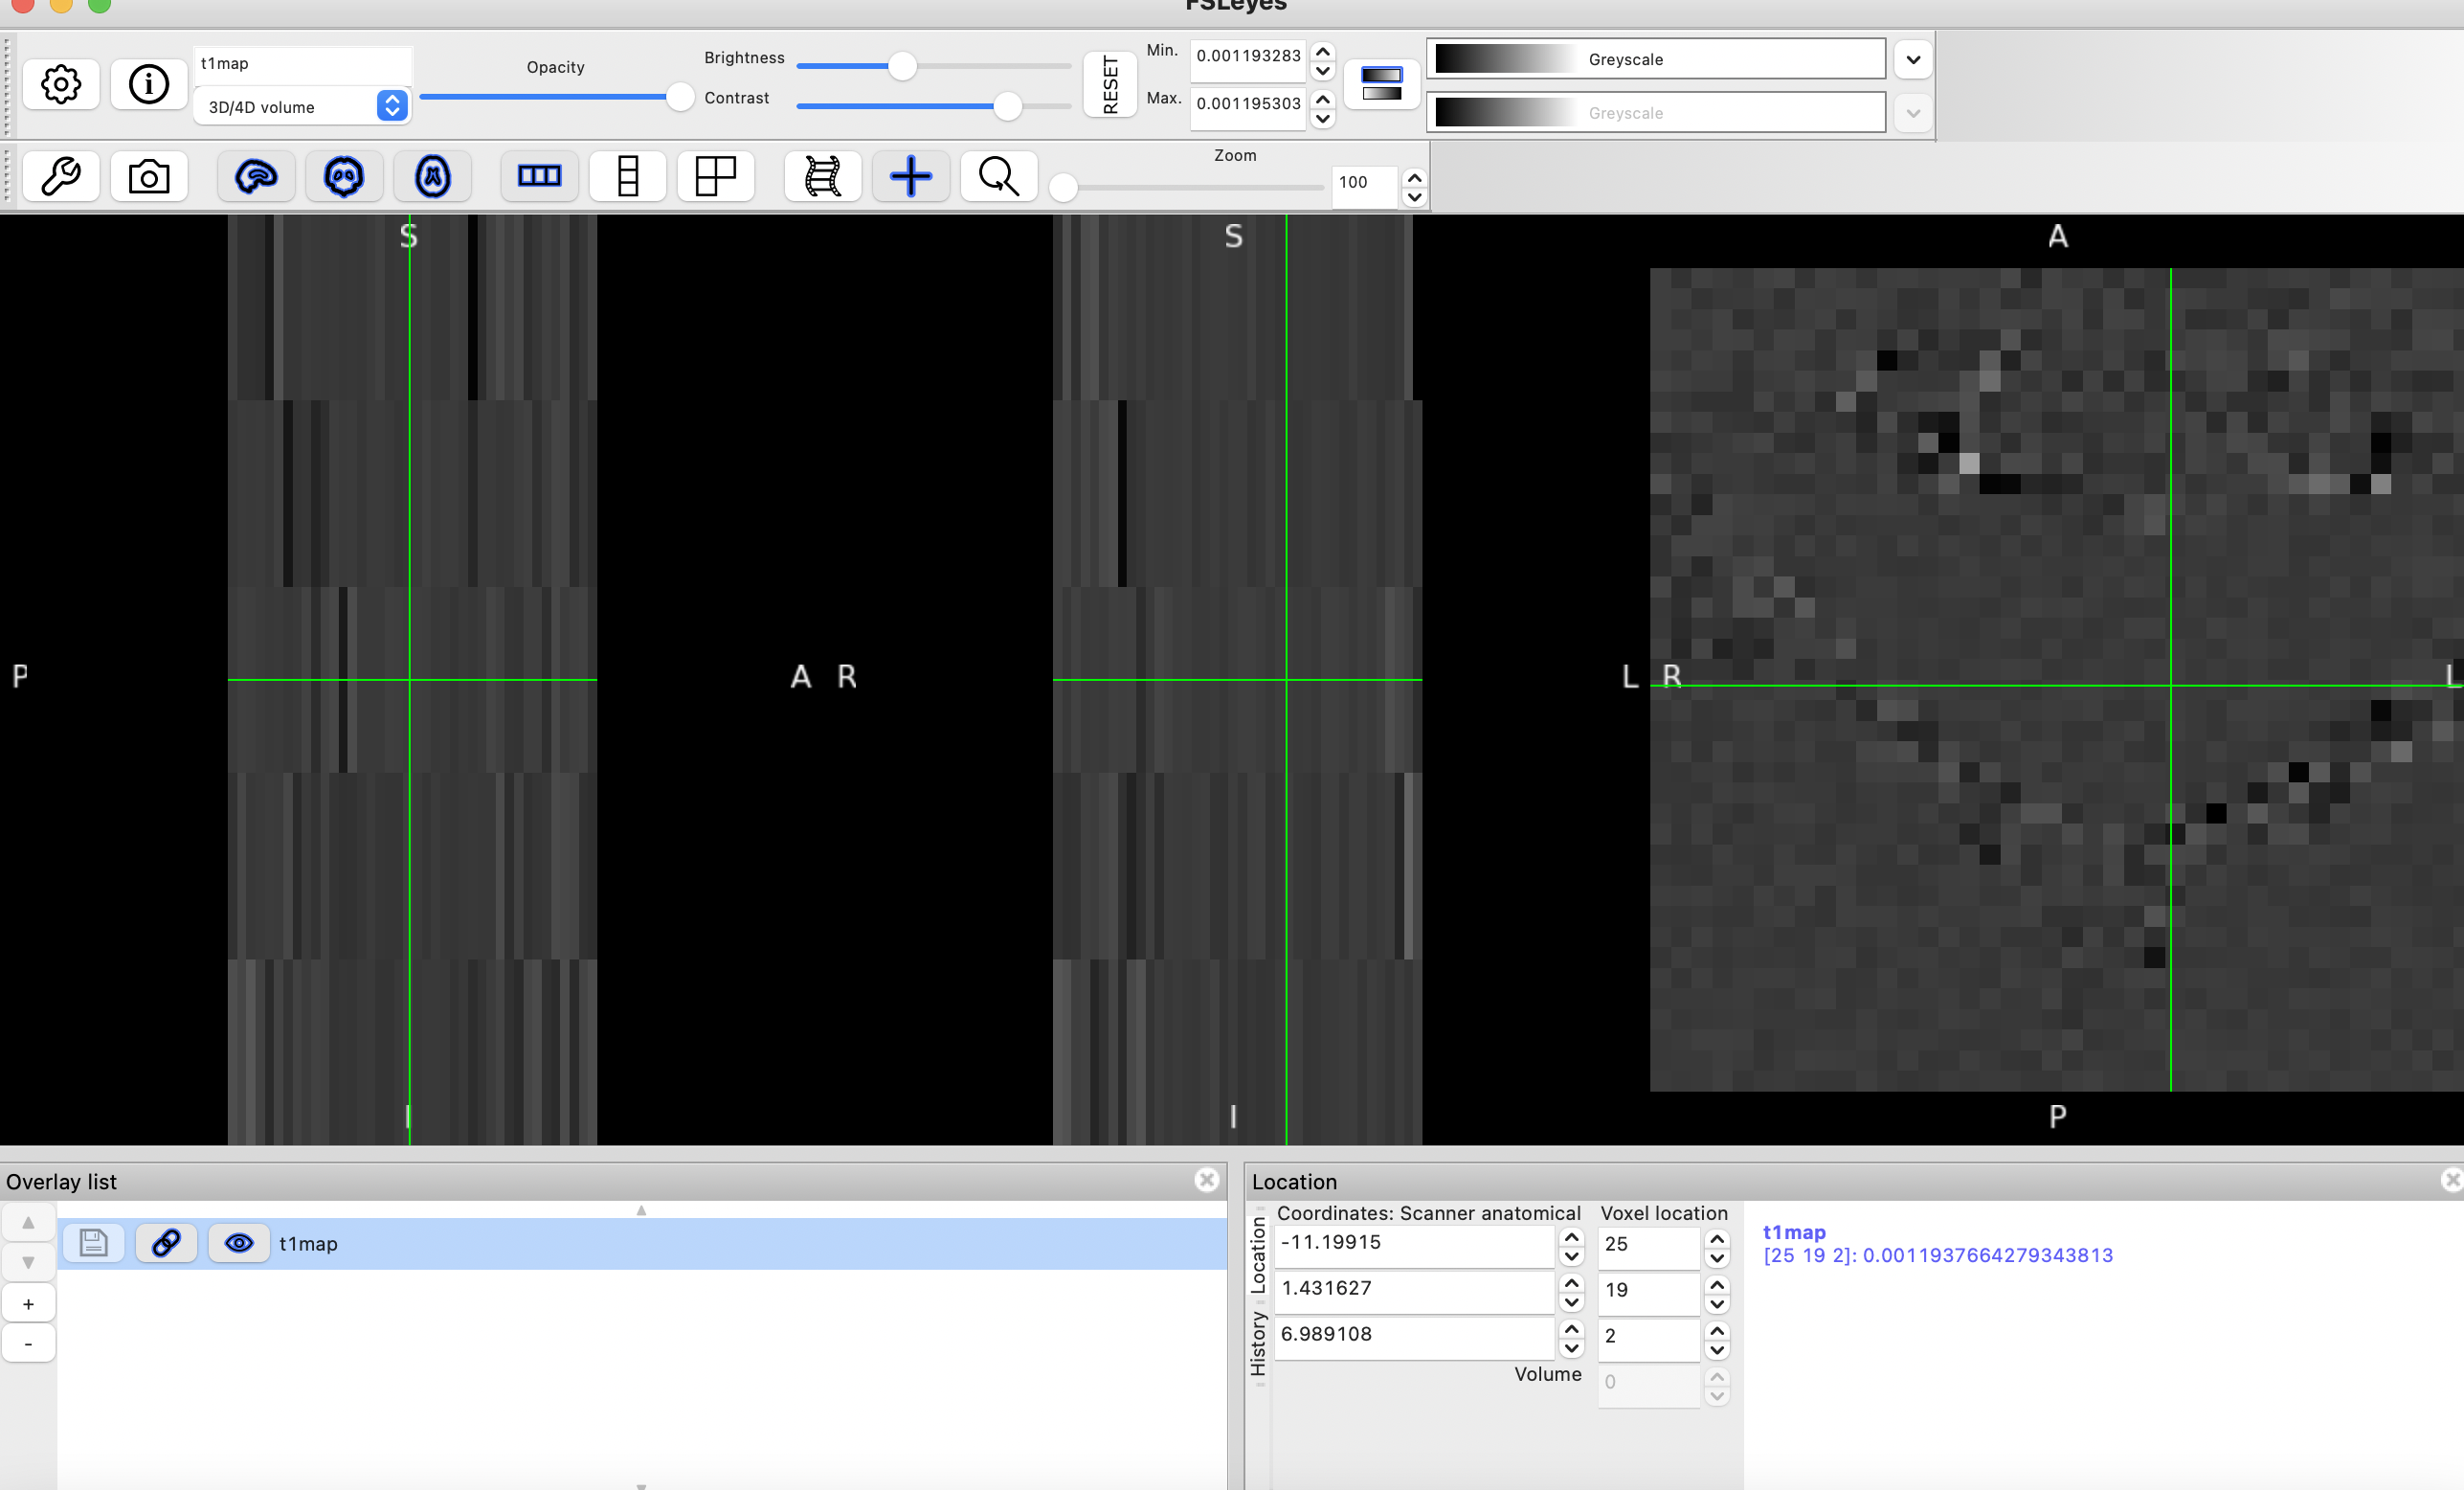Viewport: 2464px width, 1490px height.
Task: Open the Greyscale colour map dropdown
Action: click(x=1913, y=59)
